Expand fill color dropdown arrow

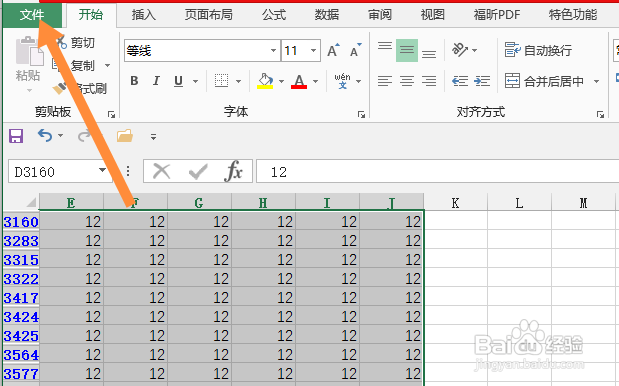(281, 81)
